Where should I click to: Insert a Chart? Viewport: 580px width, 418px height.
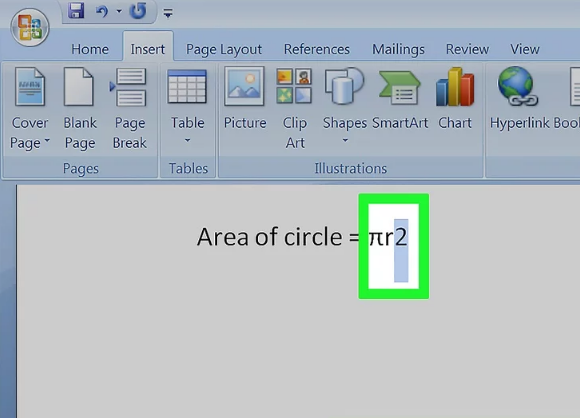[x=455, y=99]
